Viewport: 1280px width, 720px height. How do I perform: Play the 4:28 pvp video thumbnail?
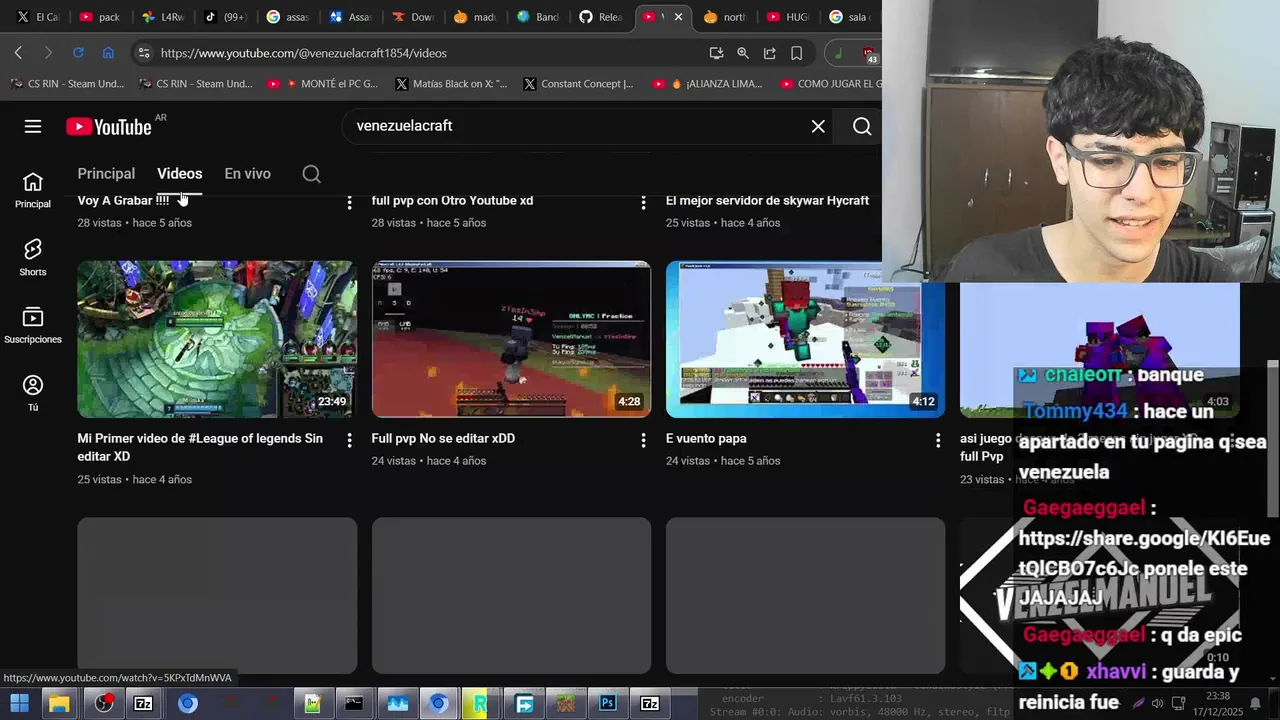point(511,339)
